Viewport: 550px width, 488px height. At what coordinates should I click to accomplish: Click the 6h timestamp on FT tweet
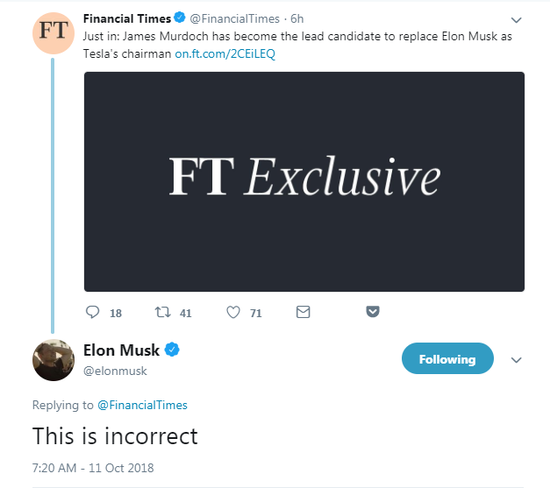[297, 19]
